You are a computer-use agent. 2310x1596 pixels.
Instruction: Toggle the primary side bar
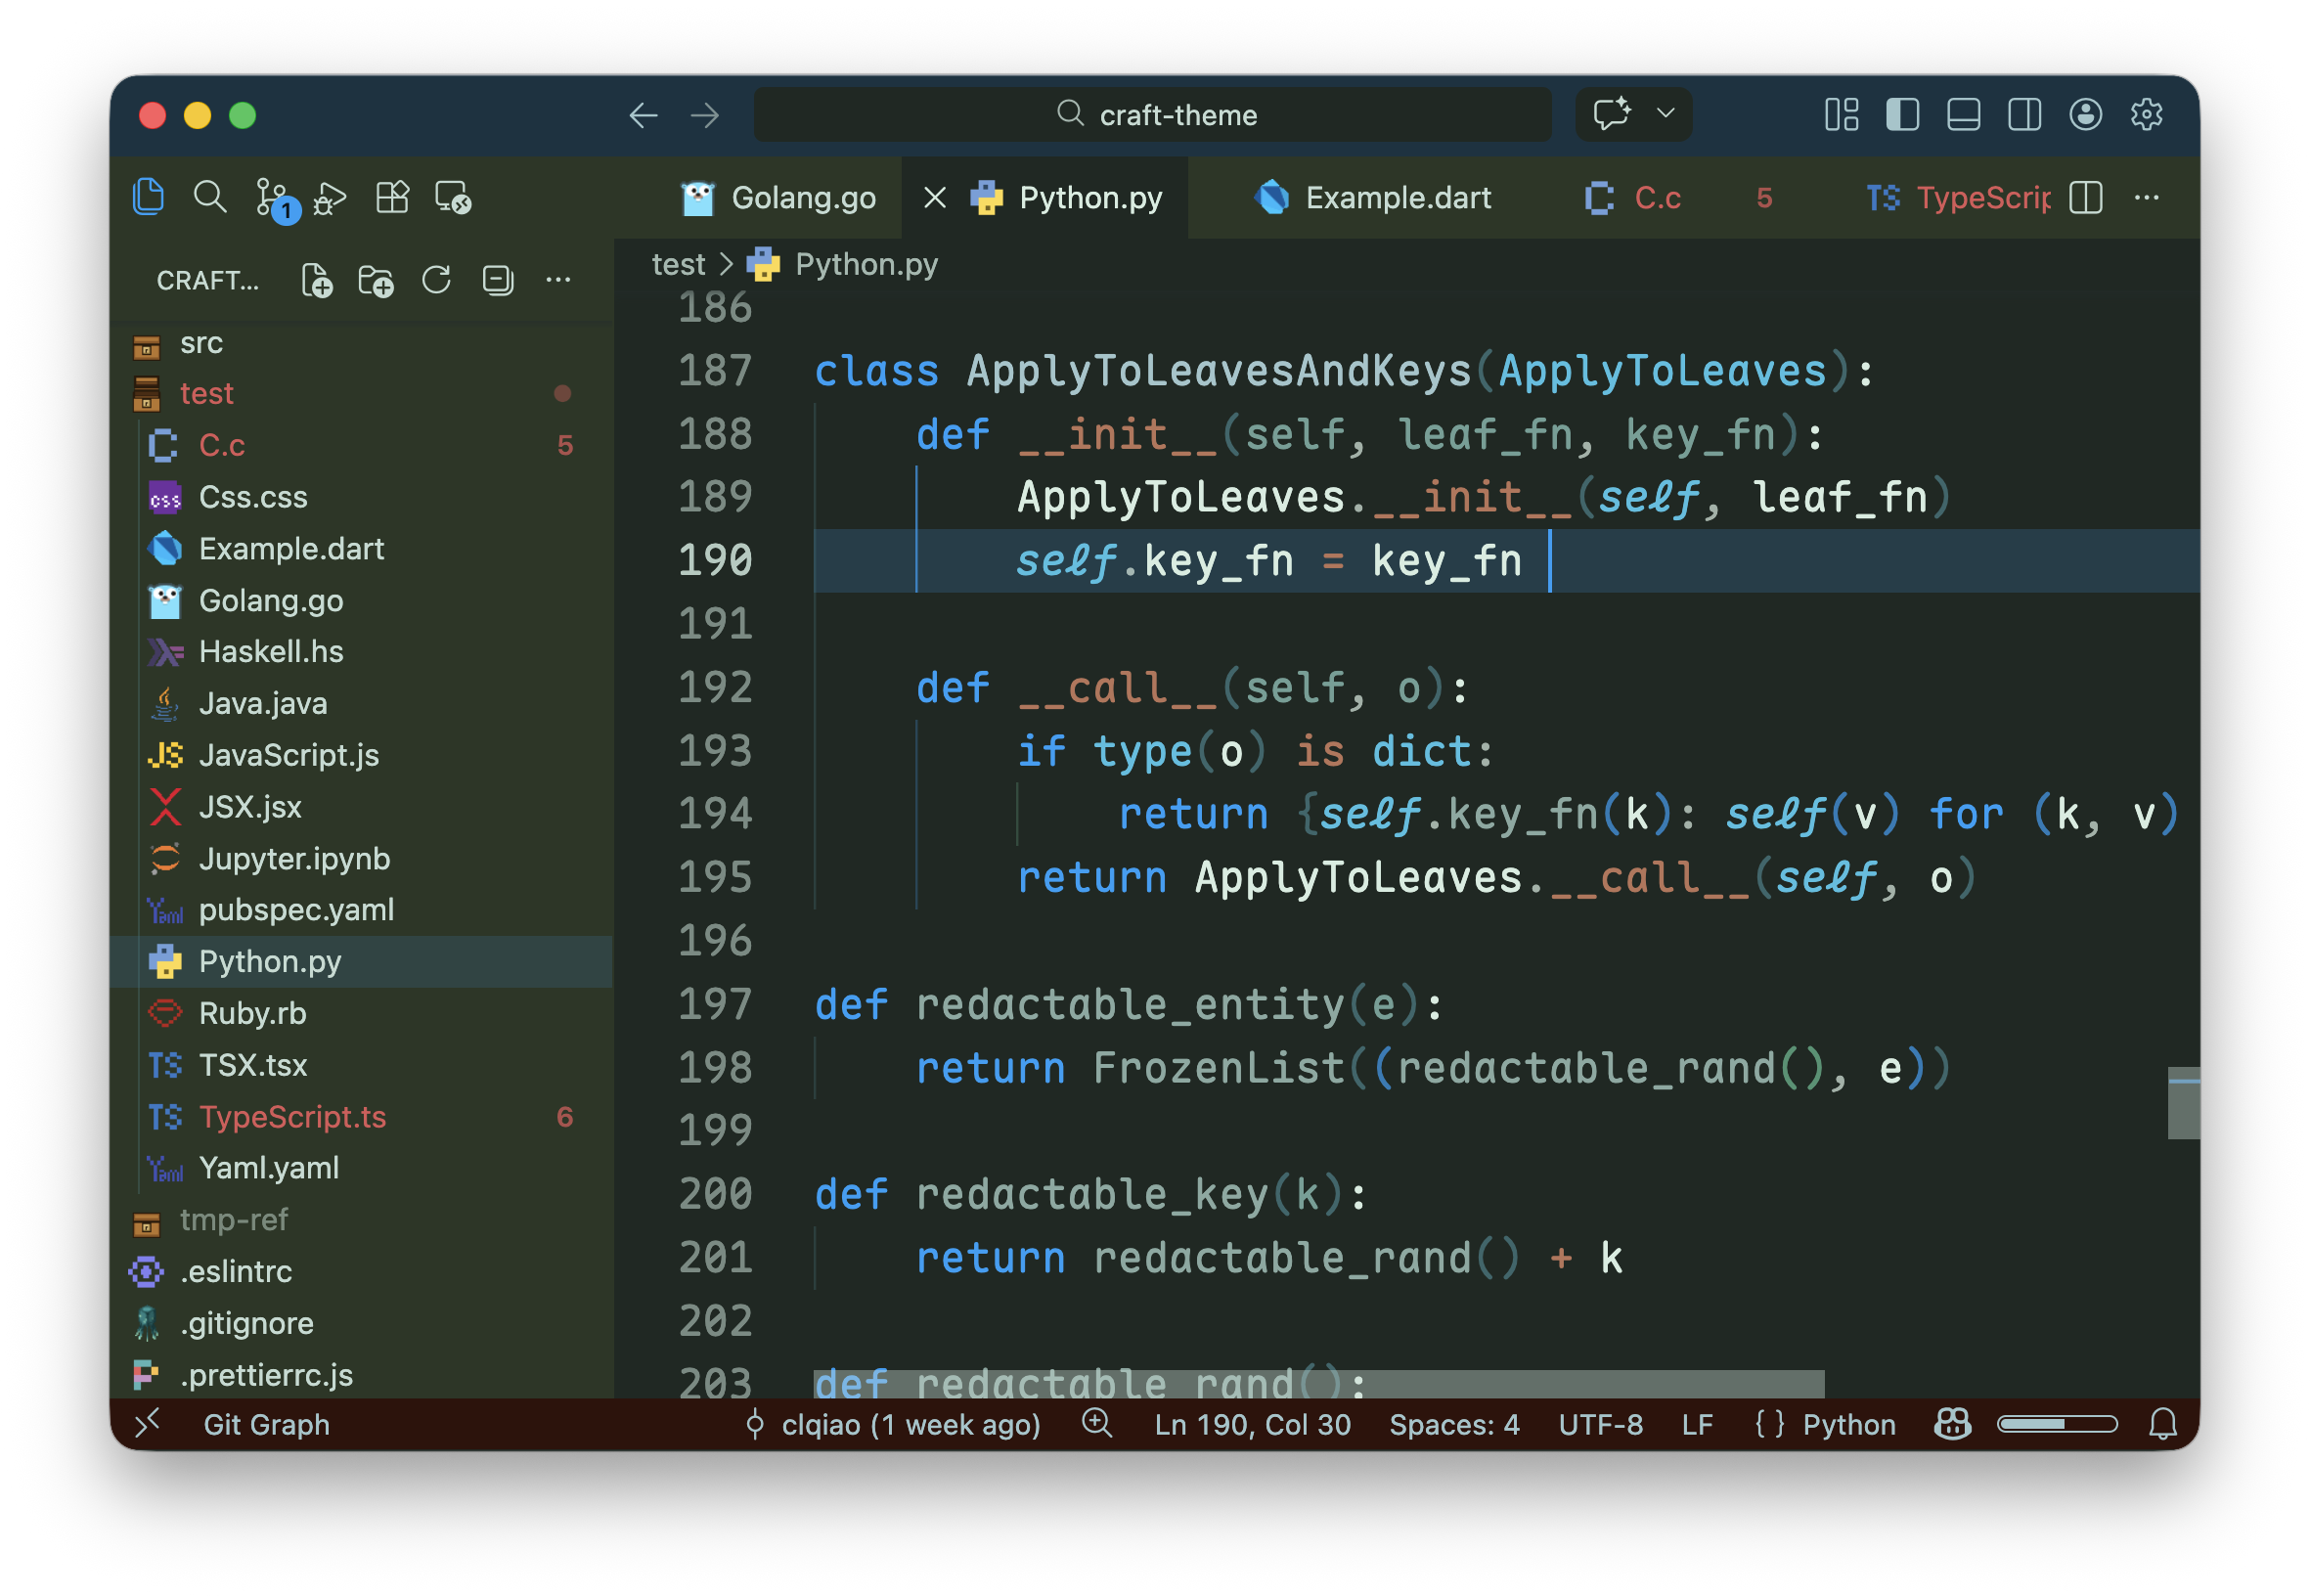coord(1902,115)
